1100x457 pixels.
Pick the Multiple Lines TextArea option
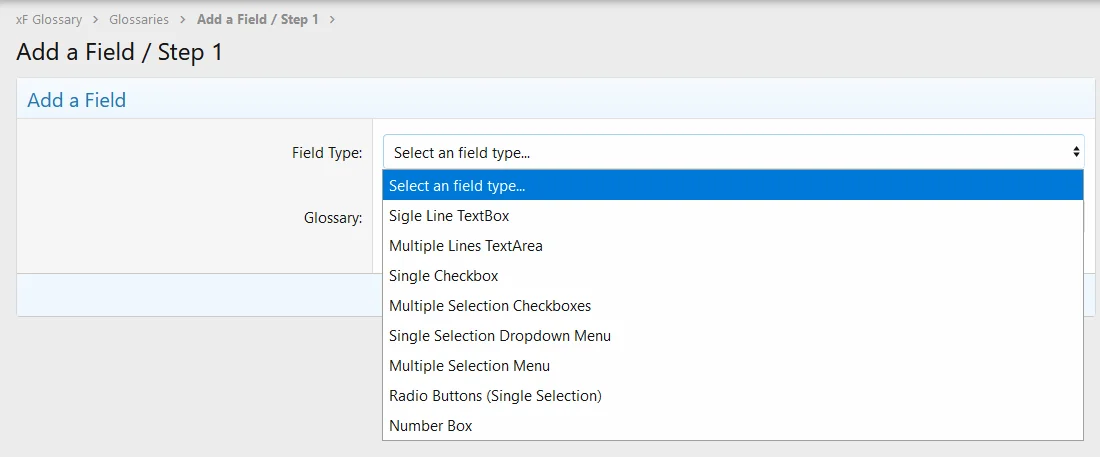466,246
